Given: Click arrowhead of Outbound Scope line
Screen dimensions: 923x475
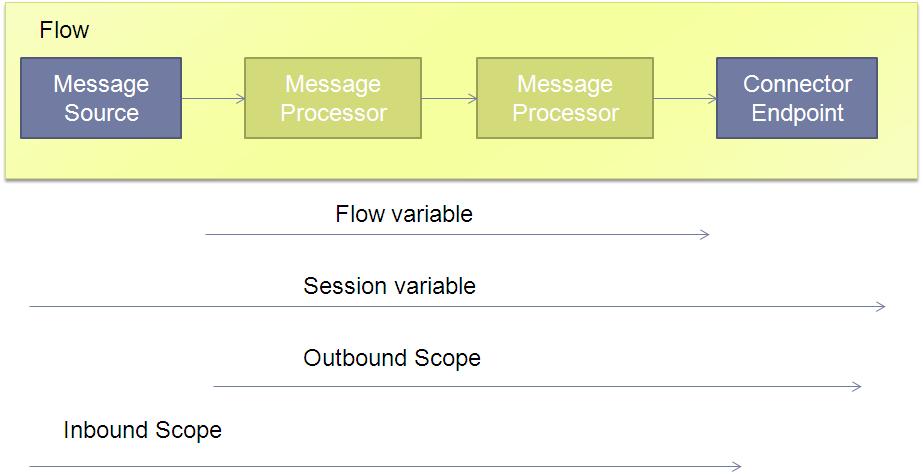Looking at the screenshot, I should [857, 387].
